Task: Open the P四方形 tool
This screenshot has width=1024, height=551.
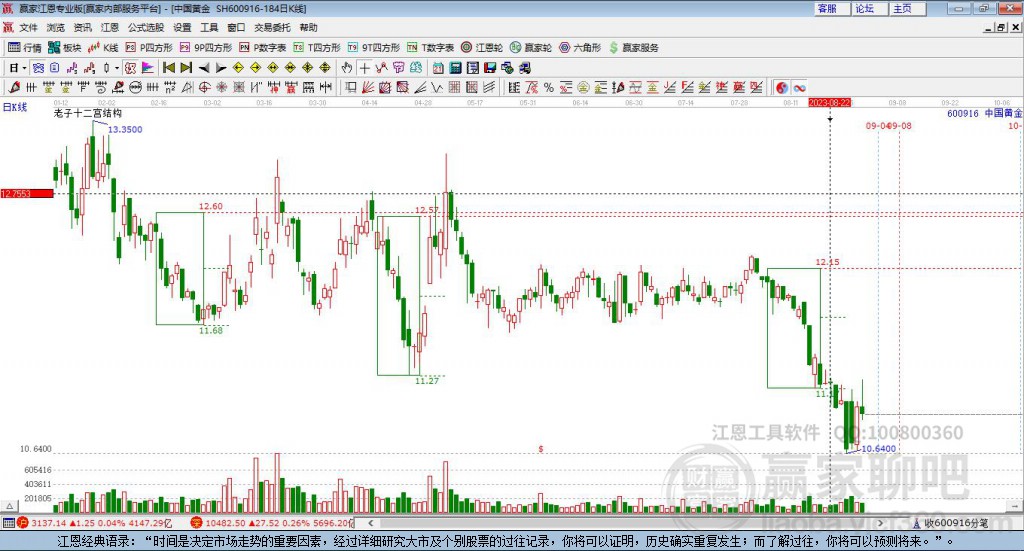Action: (x=149, y=48)
